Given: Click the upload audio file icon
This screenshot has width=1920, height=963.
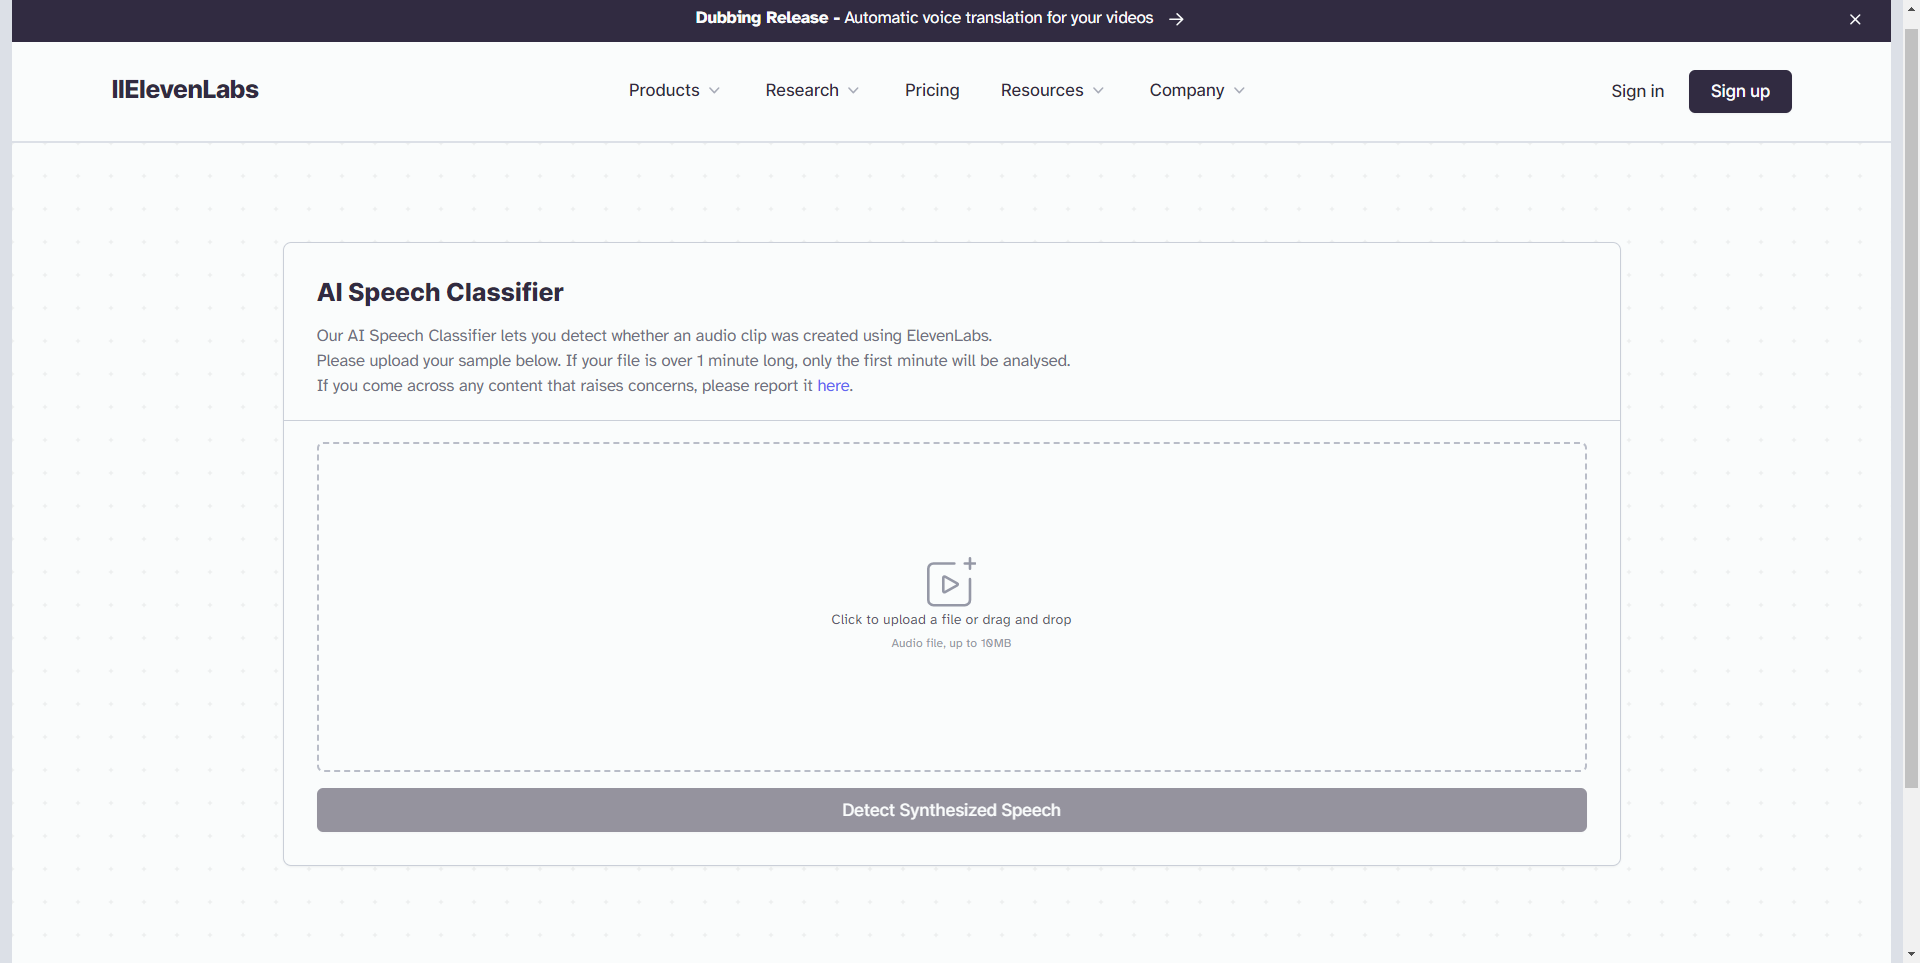Looking at the screenshot, I should click(951, 582).
